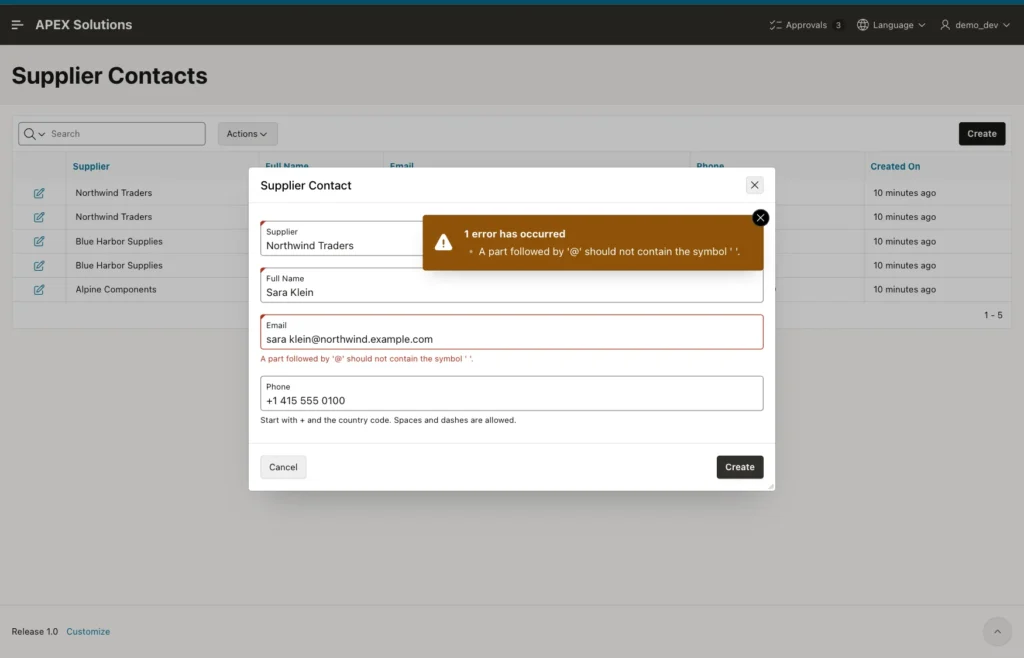The height and width of the screenshot is (658, 1024).
Task: Click the Approvals checklist icon
Action: coord(775,25)
